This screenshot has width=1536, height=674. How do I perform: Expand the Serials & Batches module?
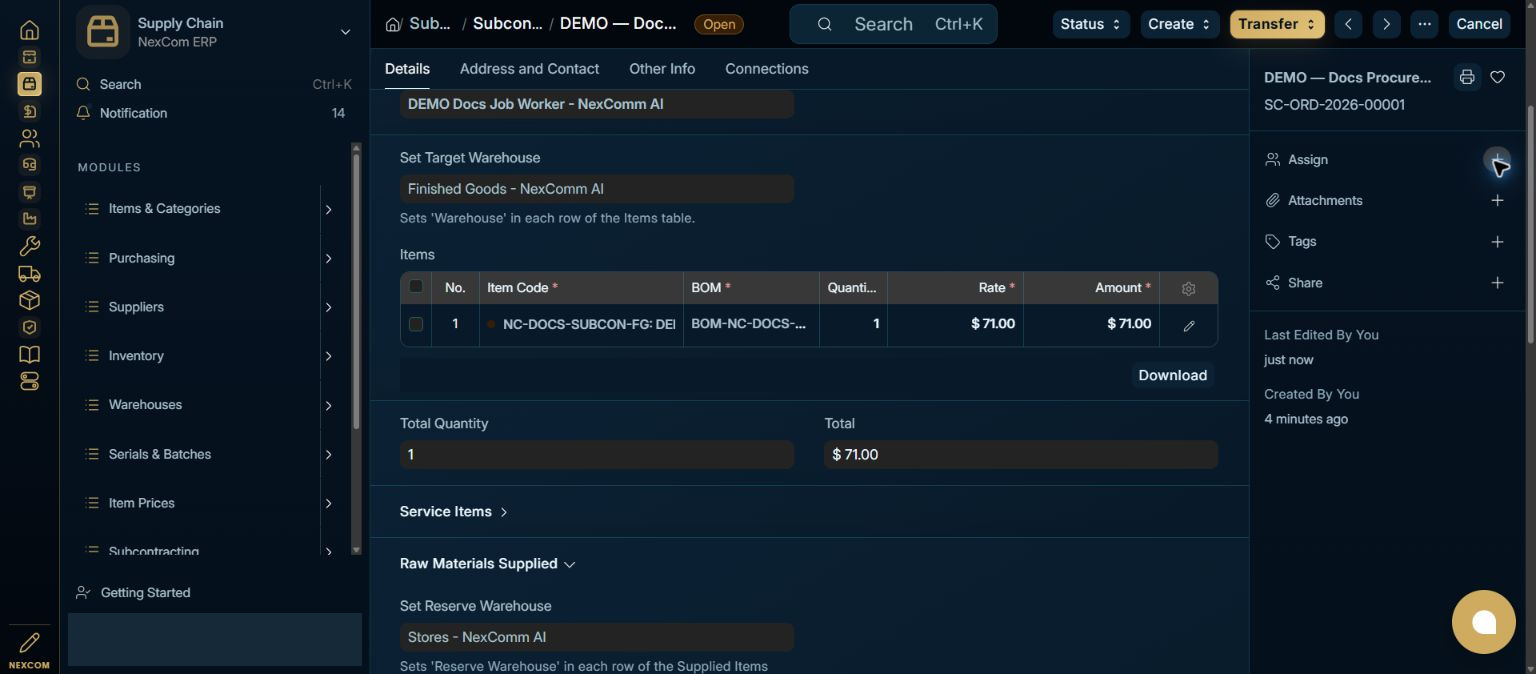pos(328,454)
